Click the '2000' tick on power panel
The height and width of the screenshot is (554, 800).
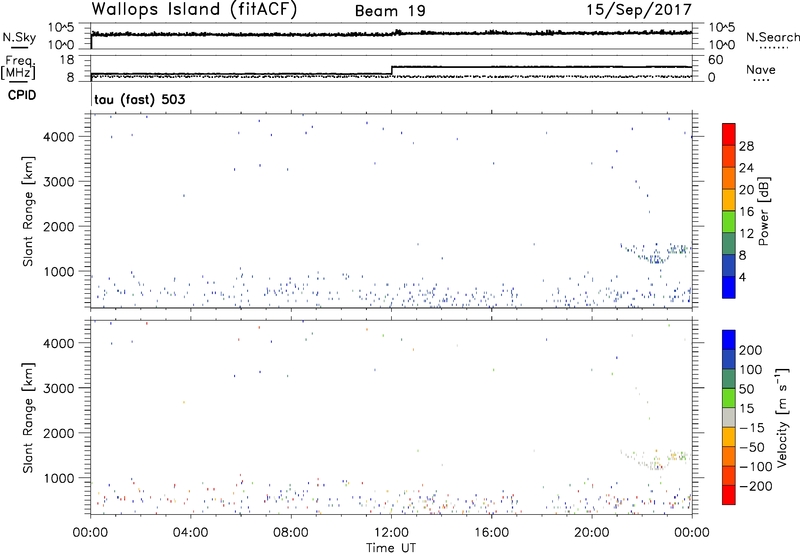pyautogui.click(x=60, y=226)
